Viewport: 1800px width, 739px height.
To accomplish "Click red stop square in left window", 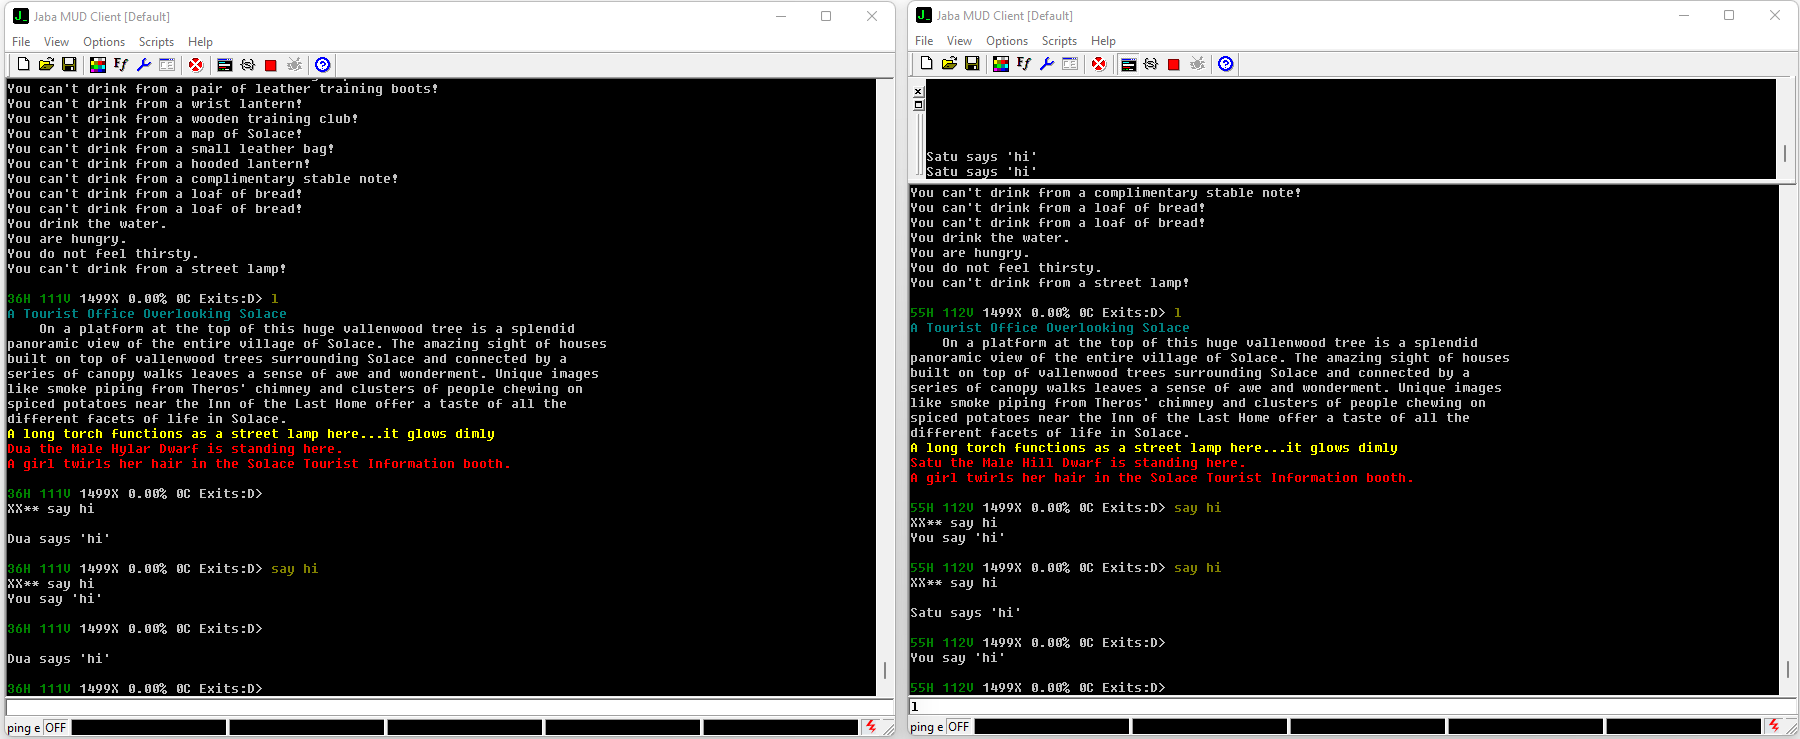I will 271,65.
